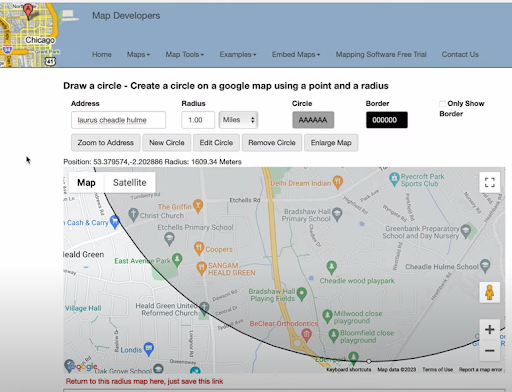Click the Christ Church marker icon

tap(133, 215)
